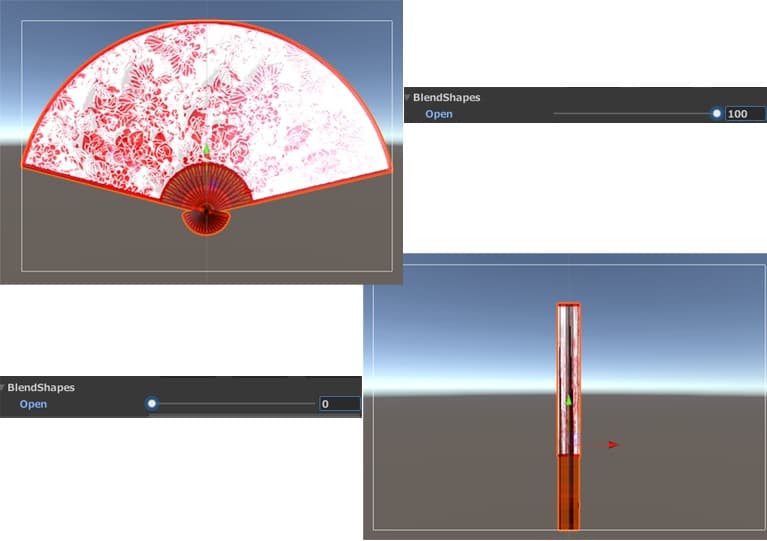The width and height of the screenshot is (767, 541).
Task: Click the red X-axis arrow beside closed fan
Action: 613,445
